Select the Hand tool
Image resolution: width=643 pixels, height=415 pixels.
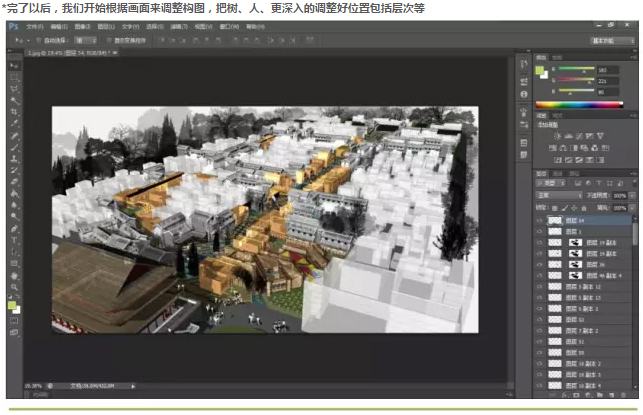(14, 276)
